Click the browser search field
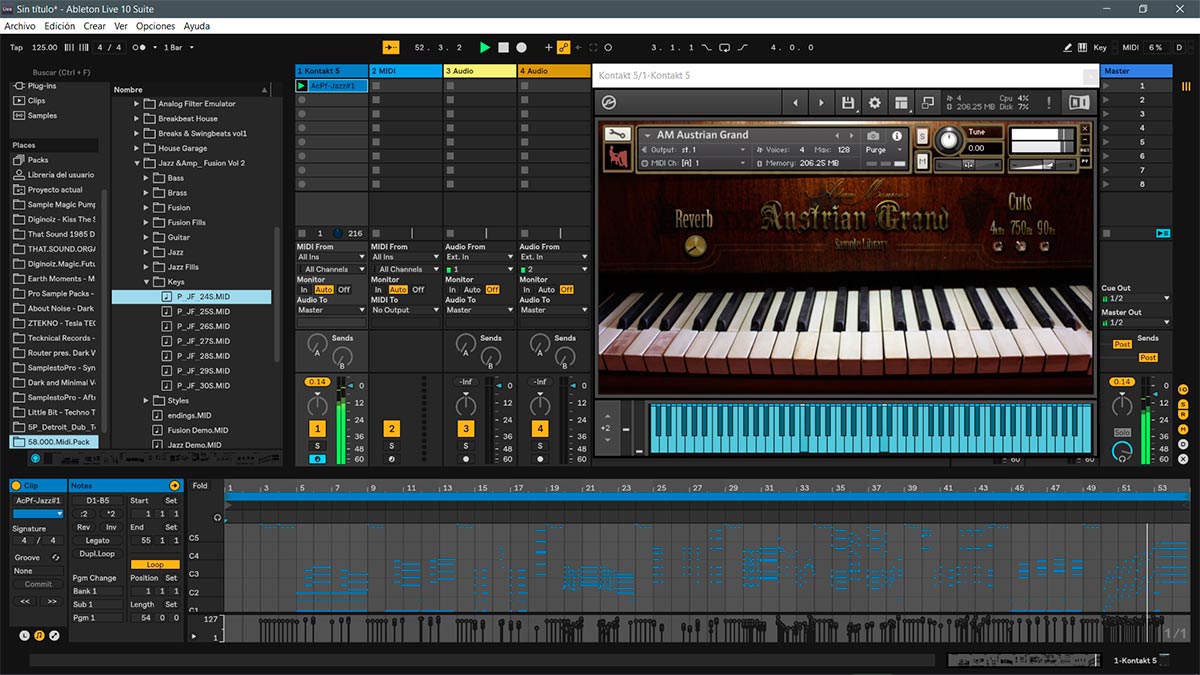The width and height of the screenshot is (1200, 675). click(61, 72)
